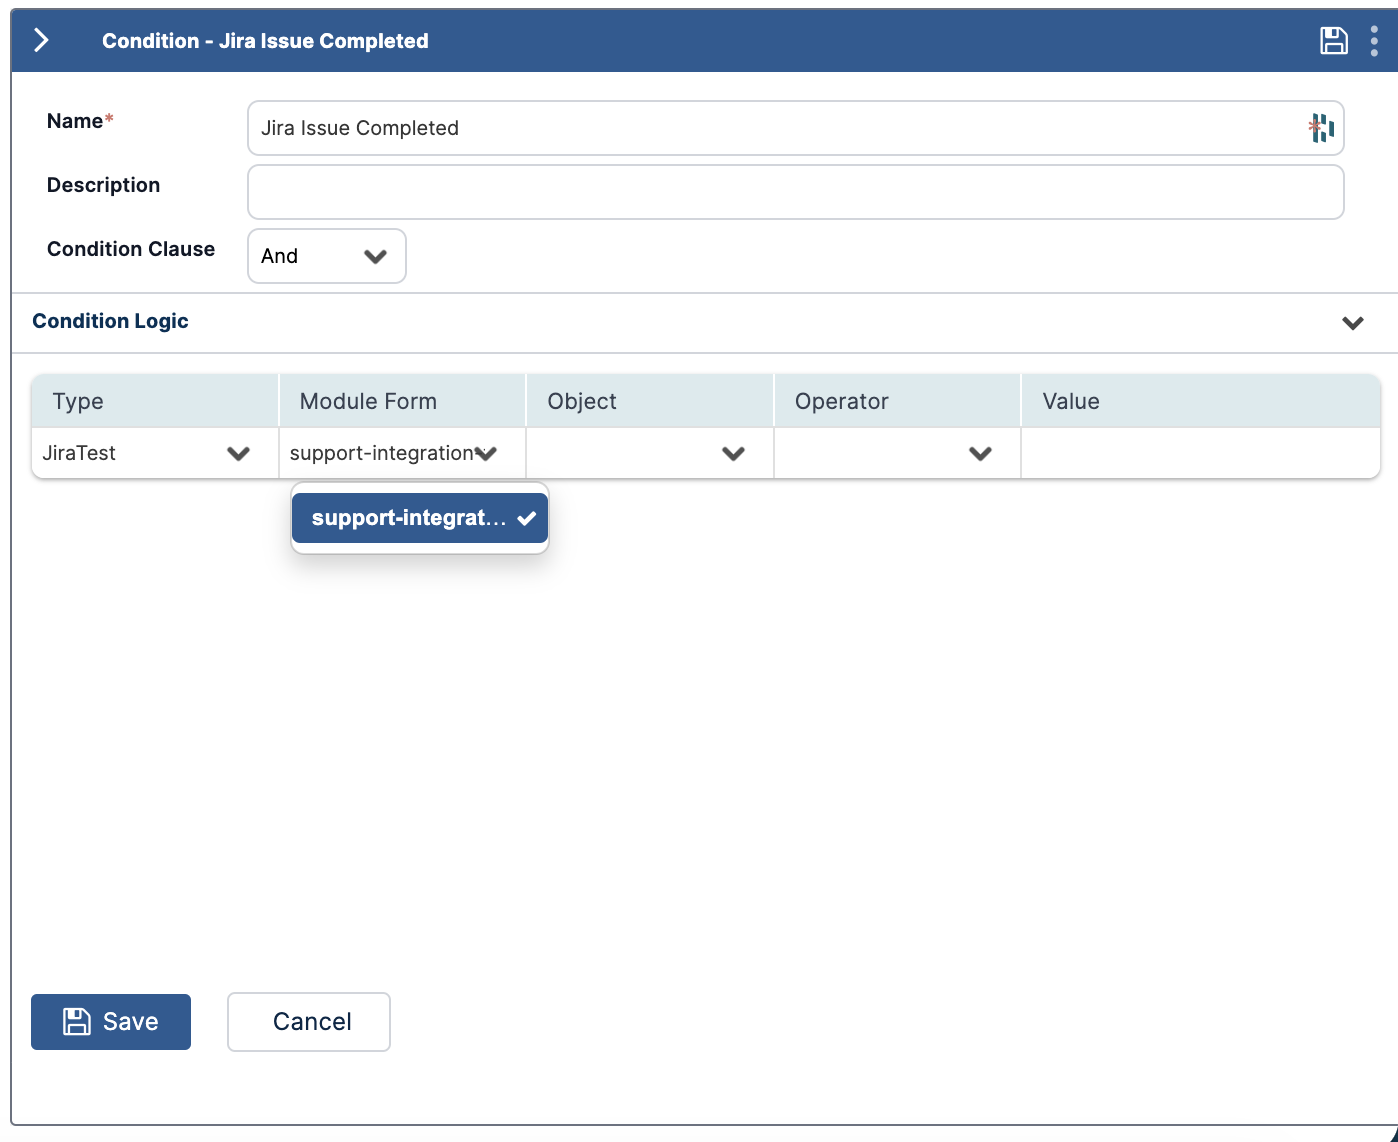This screenshot has height=1142, width=1398.
Task: Open the empty Object dropdown
Action: point(649,453)
